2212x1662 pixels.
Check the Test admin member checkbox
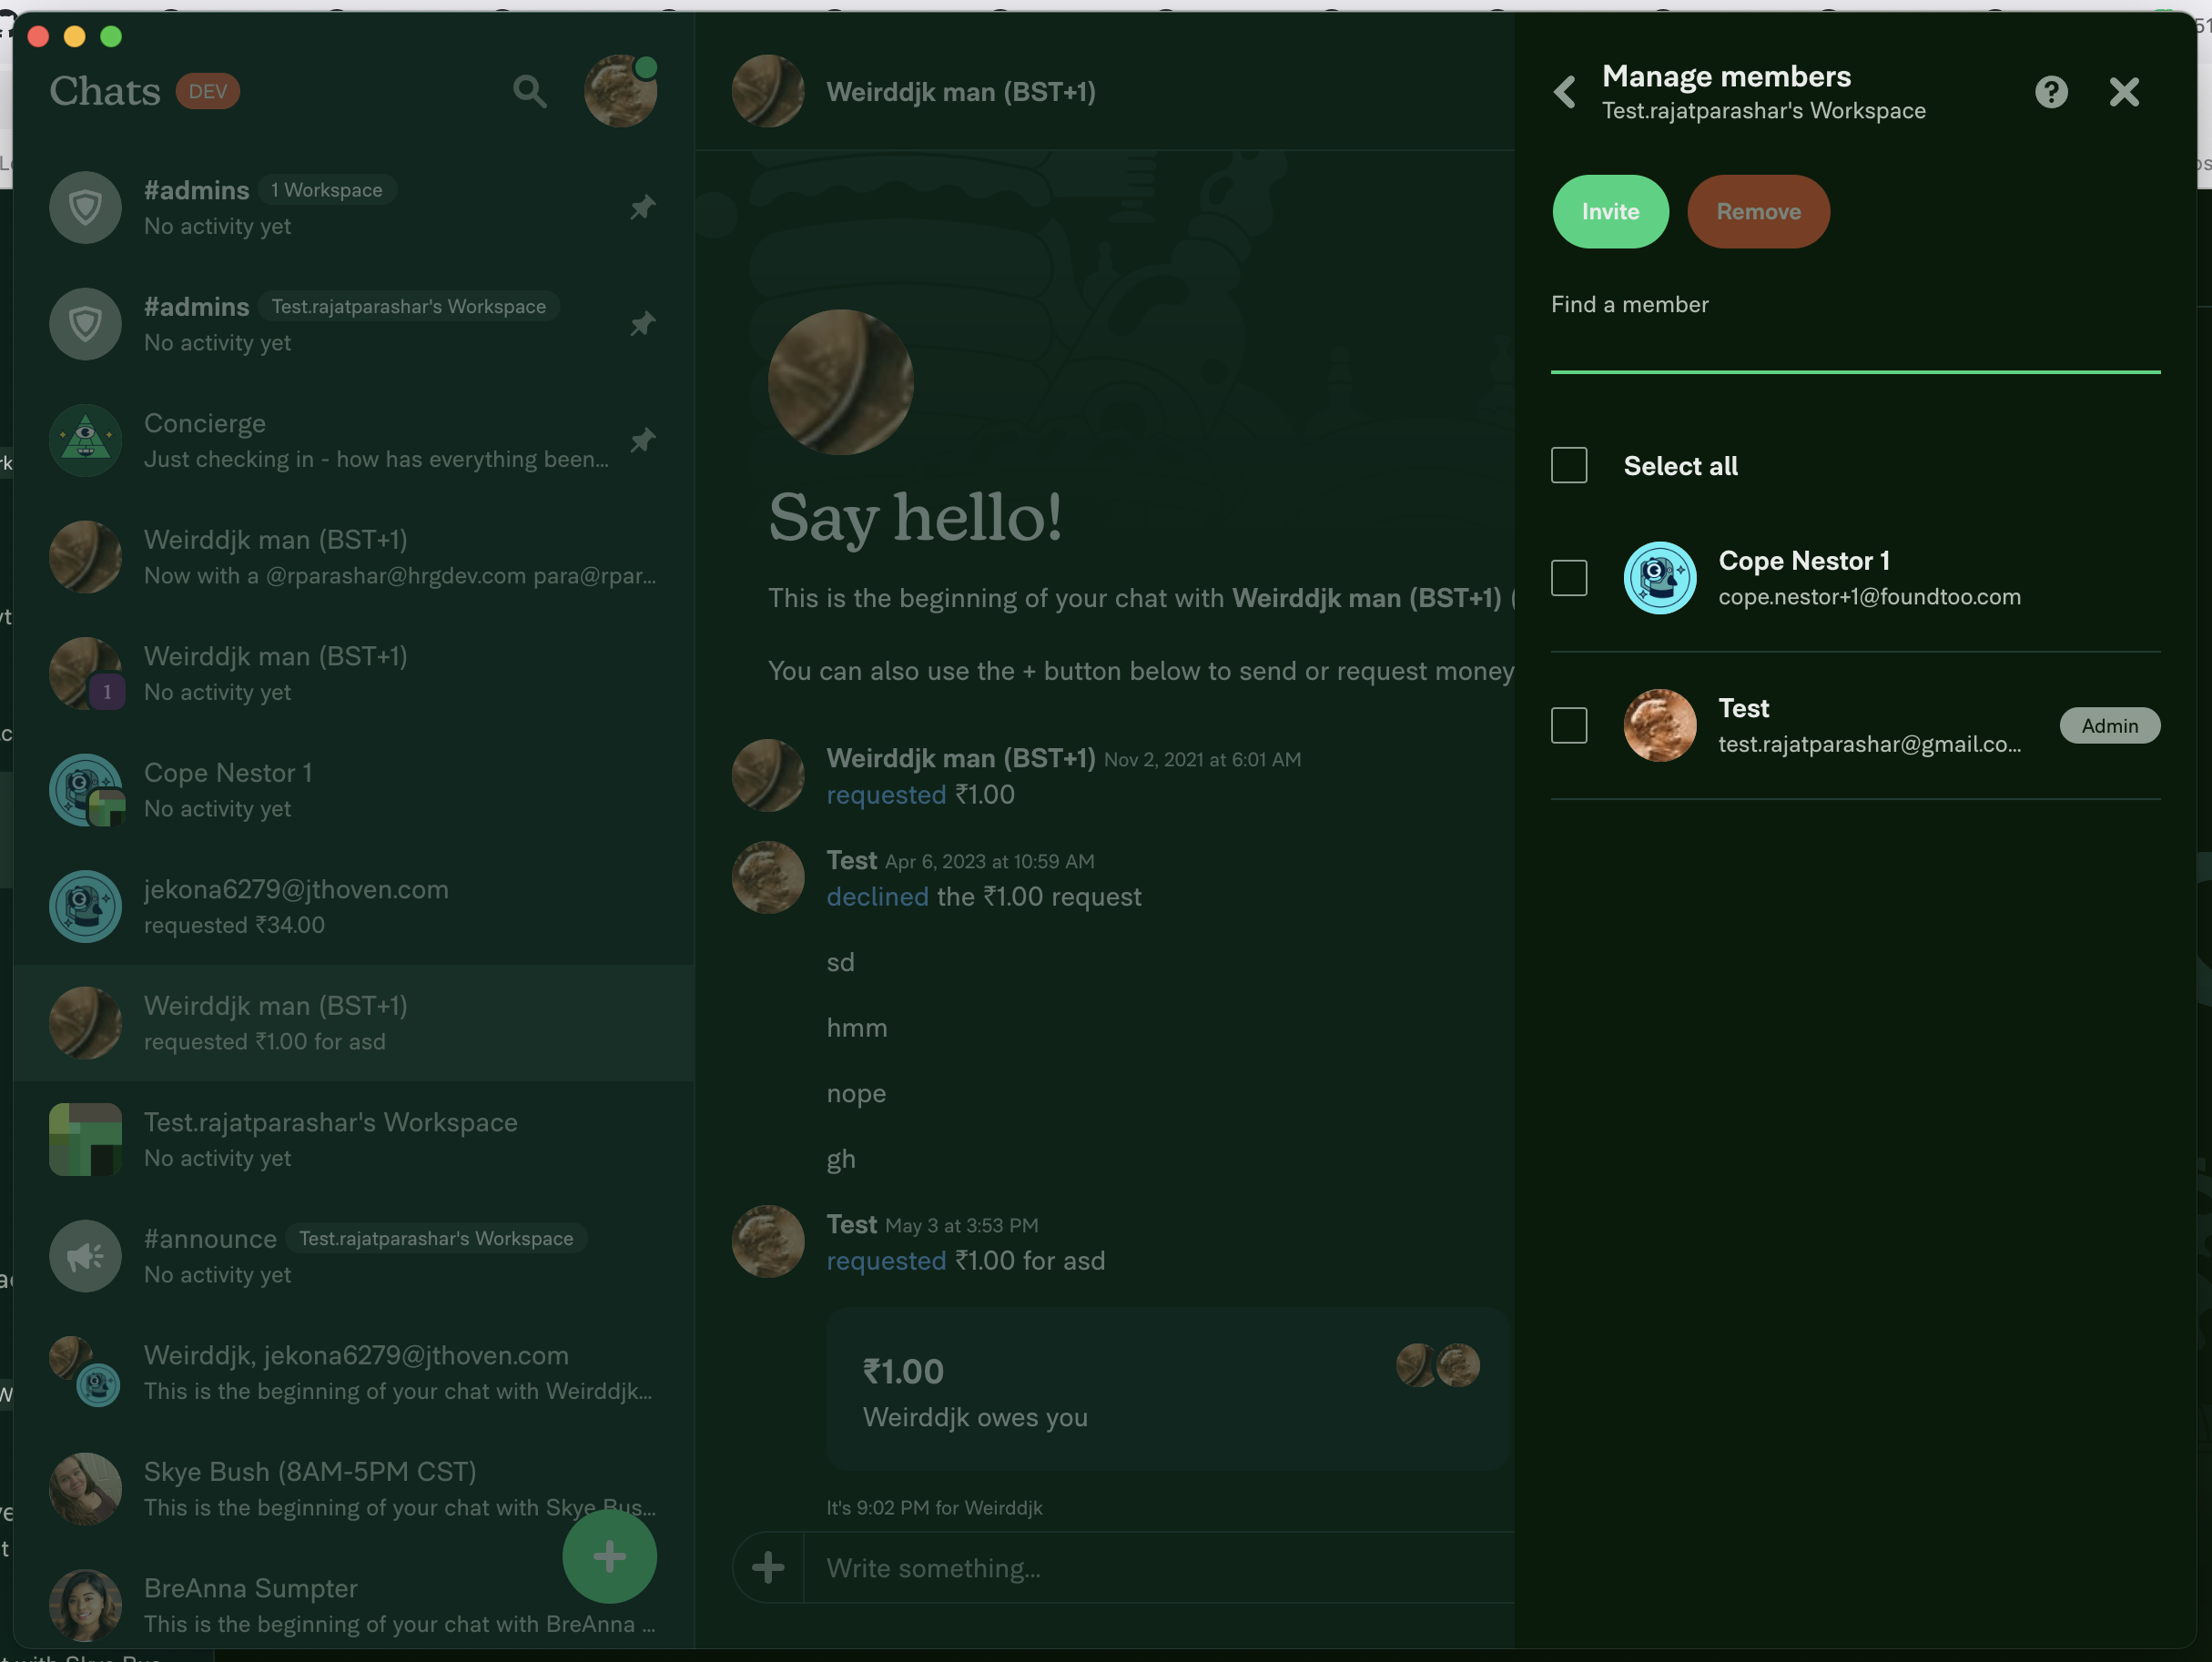click(1569, 725)
